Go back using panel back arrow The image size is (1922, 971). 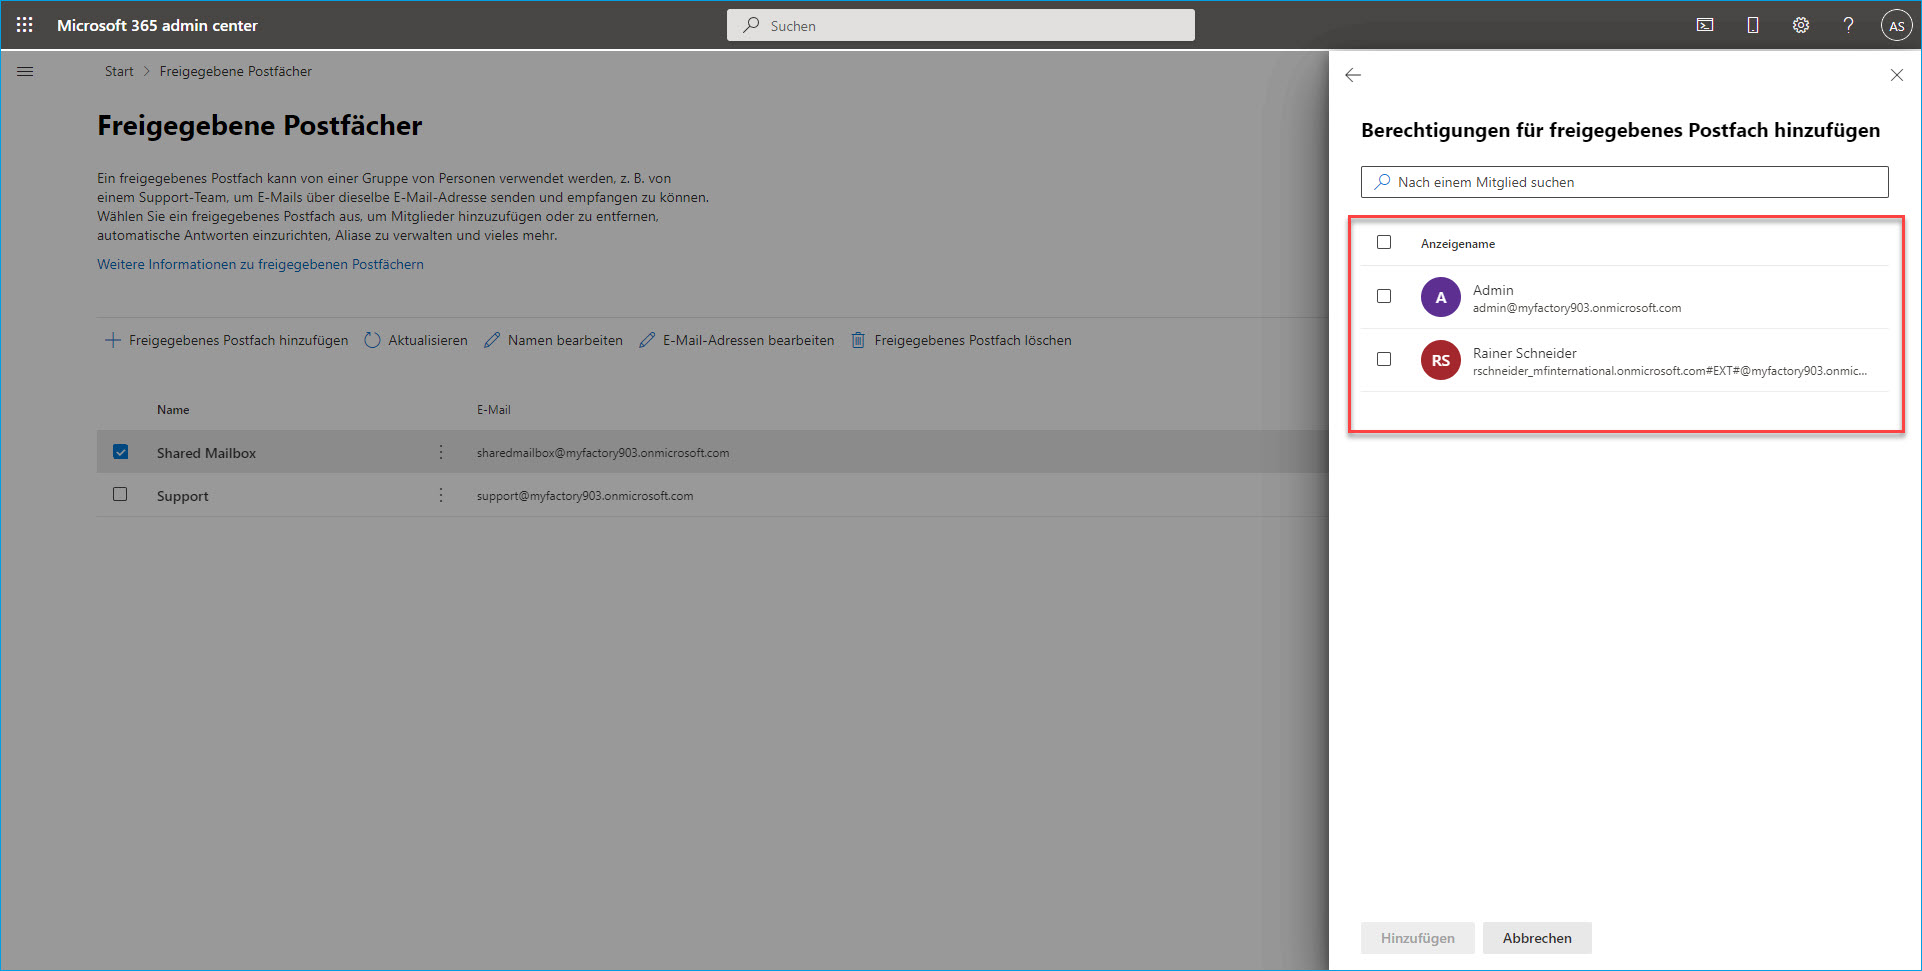click(1353, 75)
